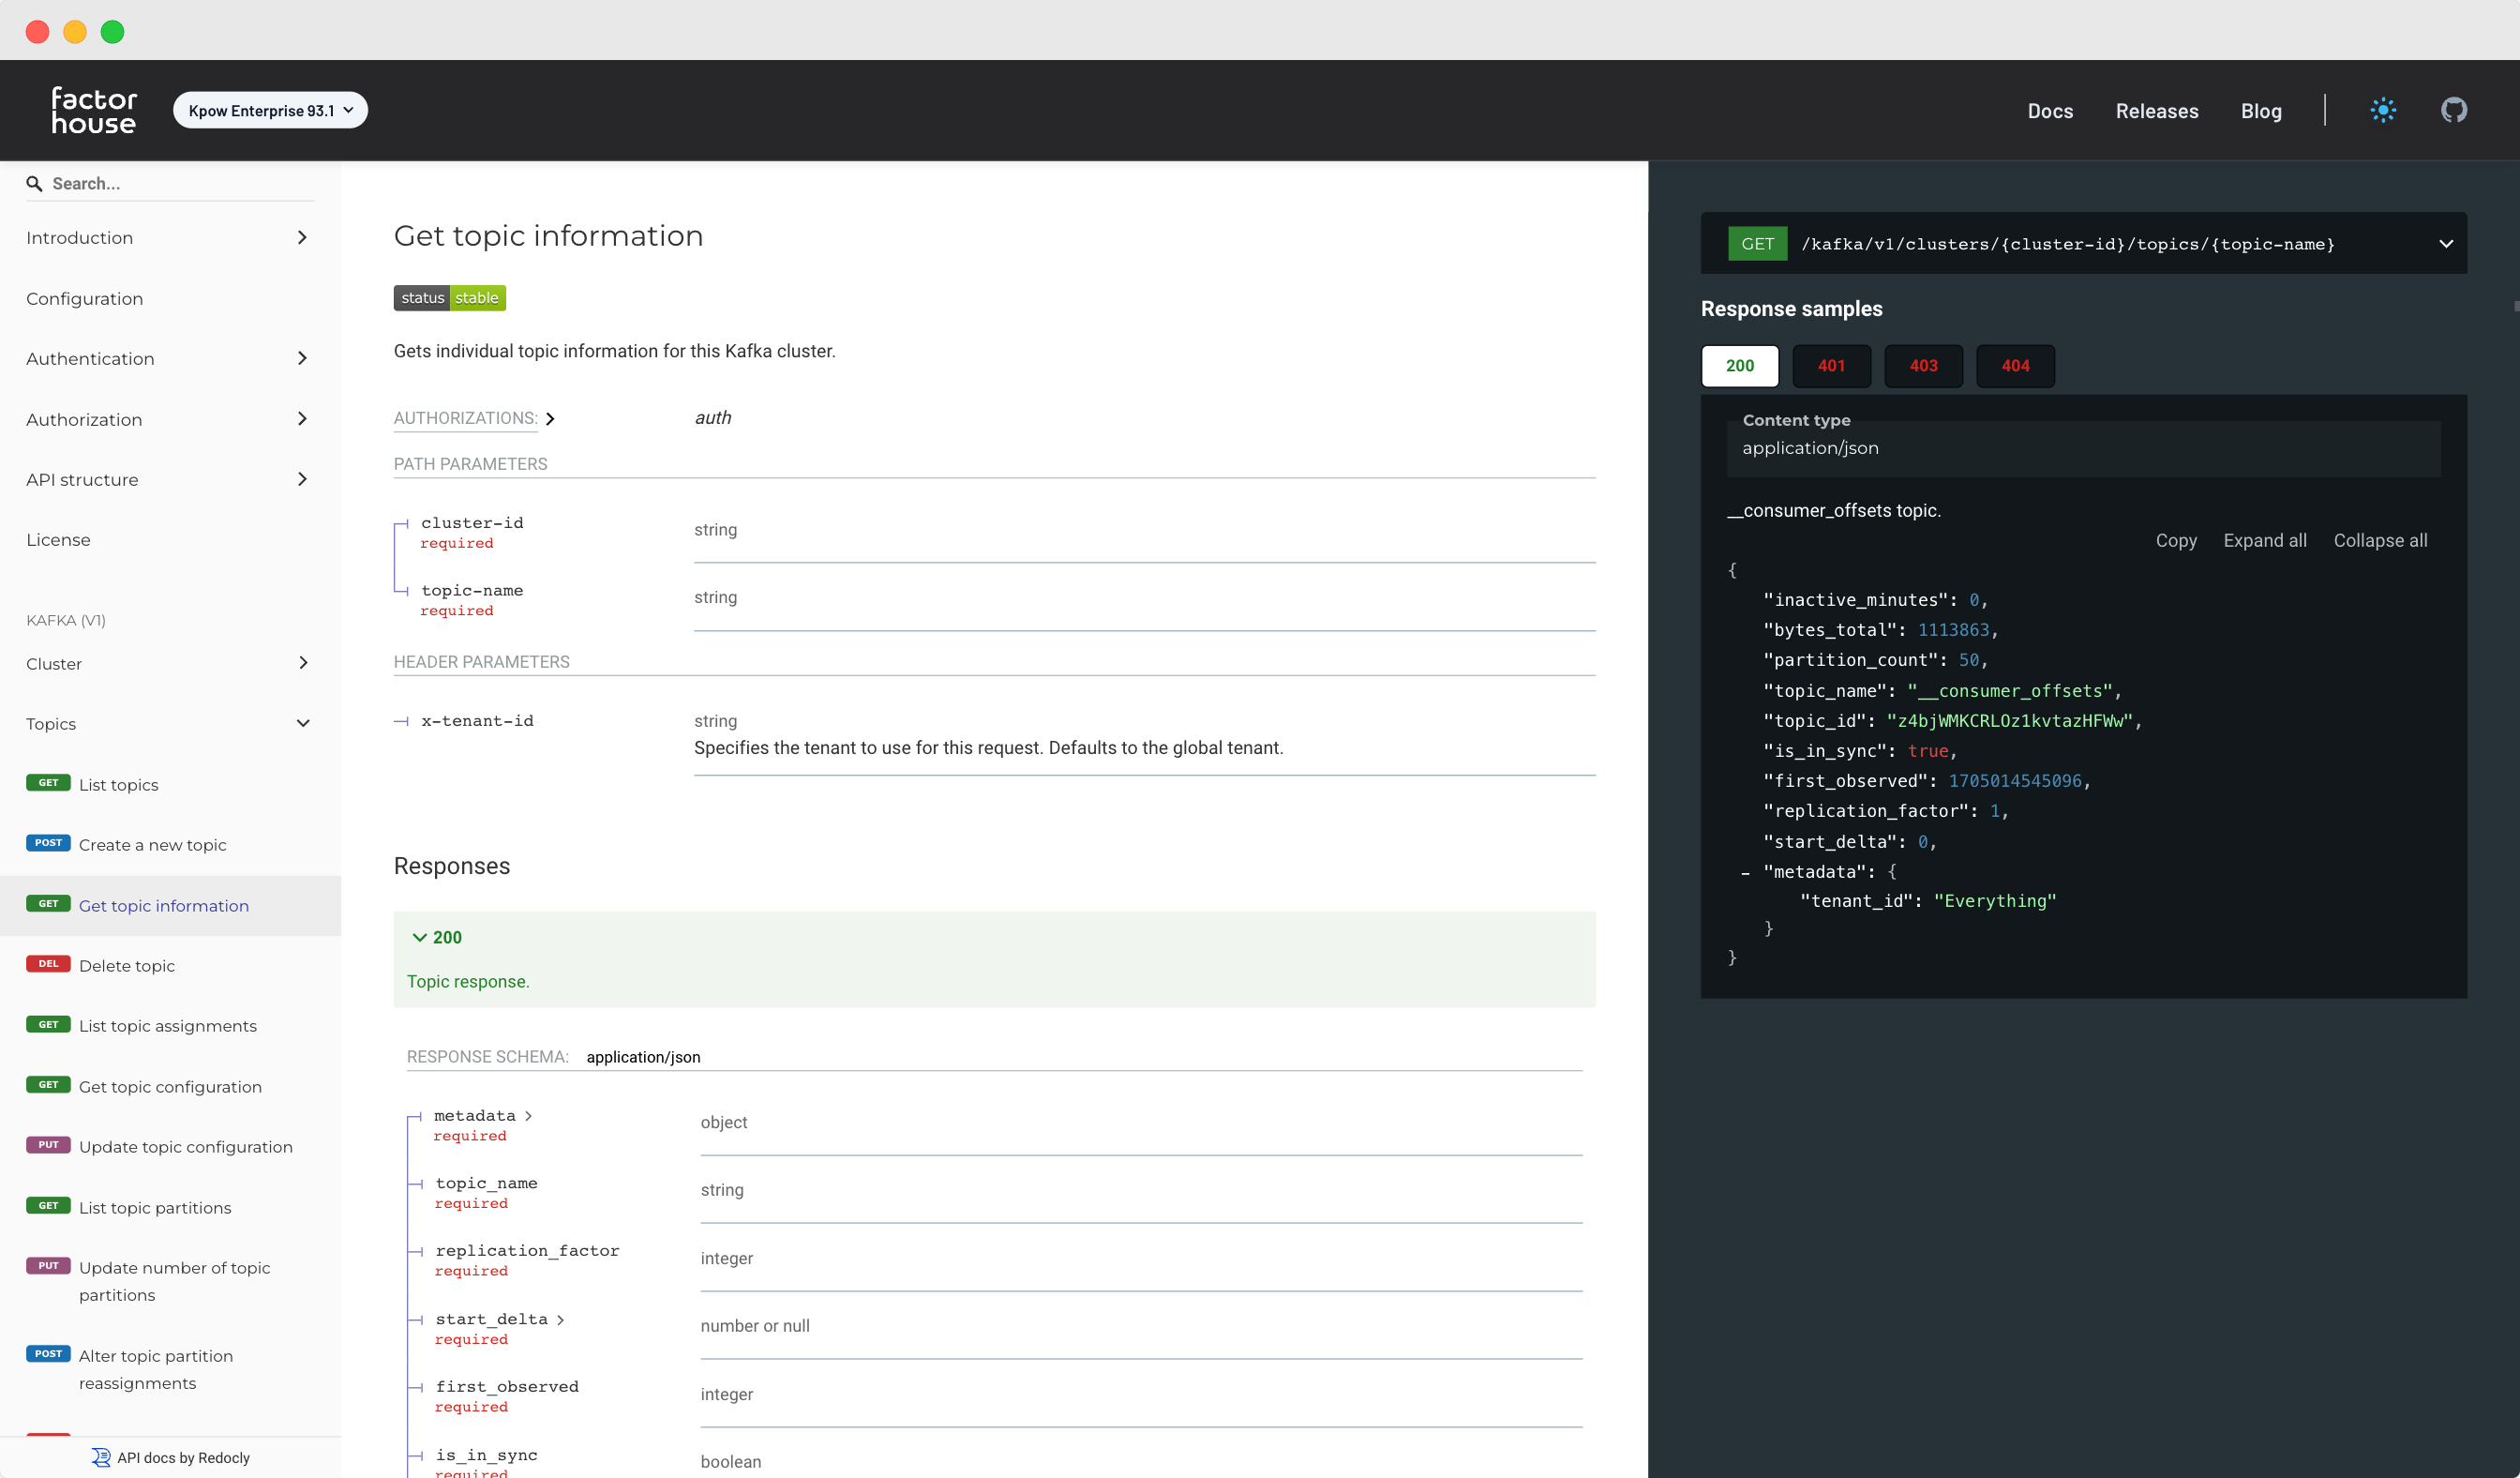Click the Redocly logo icon at sidebar bottom
2520x1478 pixels.
[x=102, y=1457]
